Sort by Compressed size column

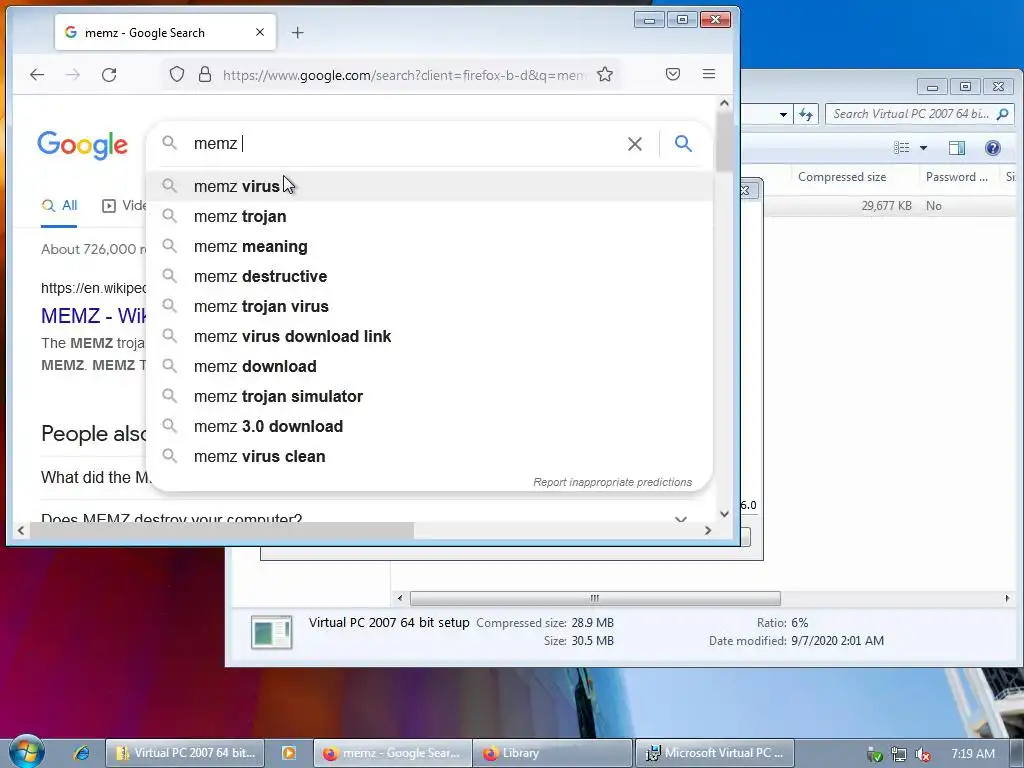(x=841, y=177)
